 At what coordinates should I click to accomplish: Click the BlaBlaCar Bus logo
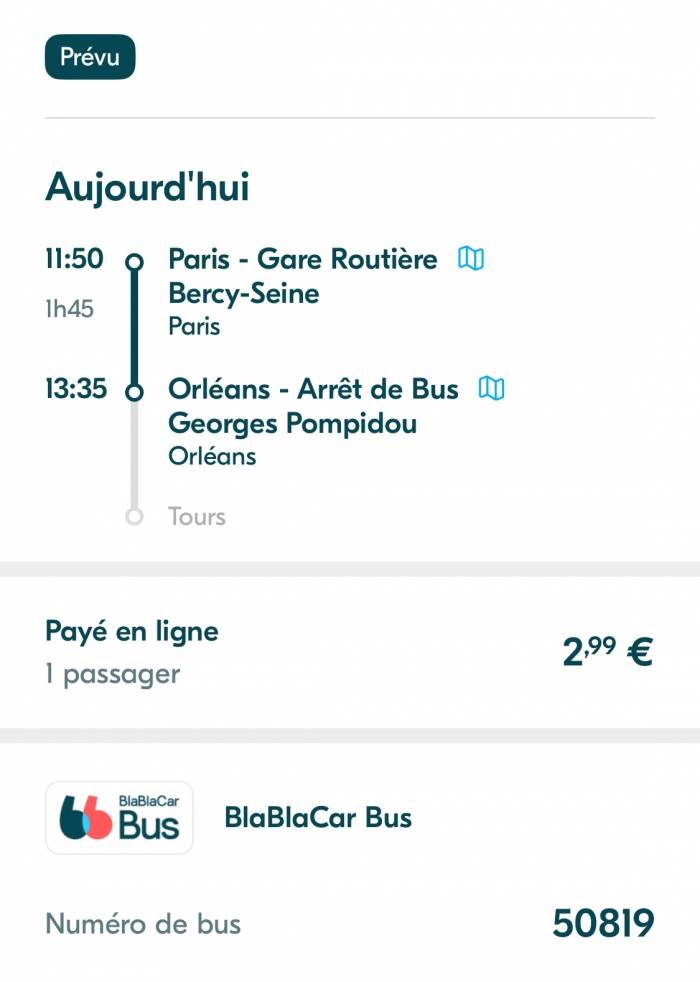click(x=120, y=818)
